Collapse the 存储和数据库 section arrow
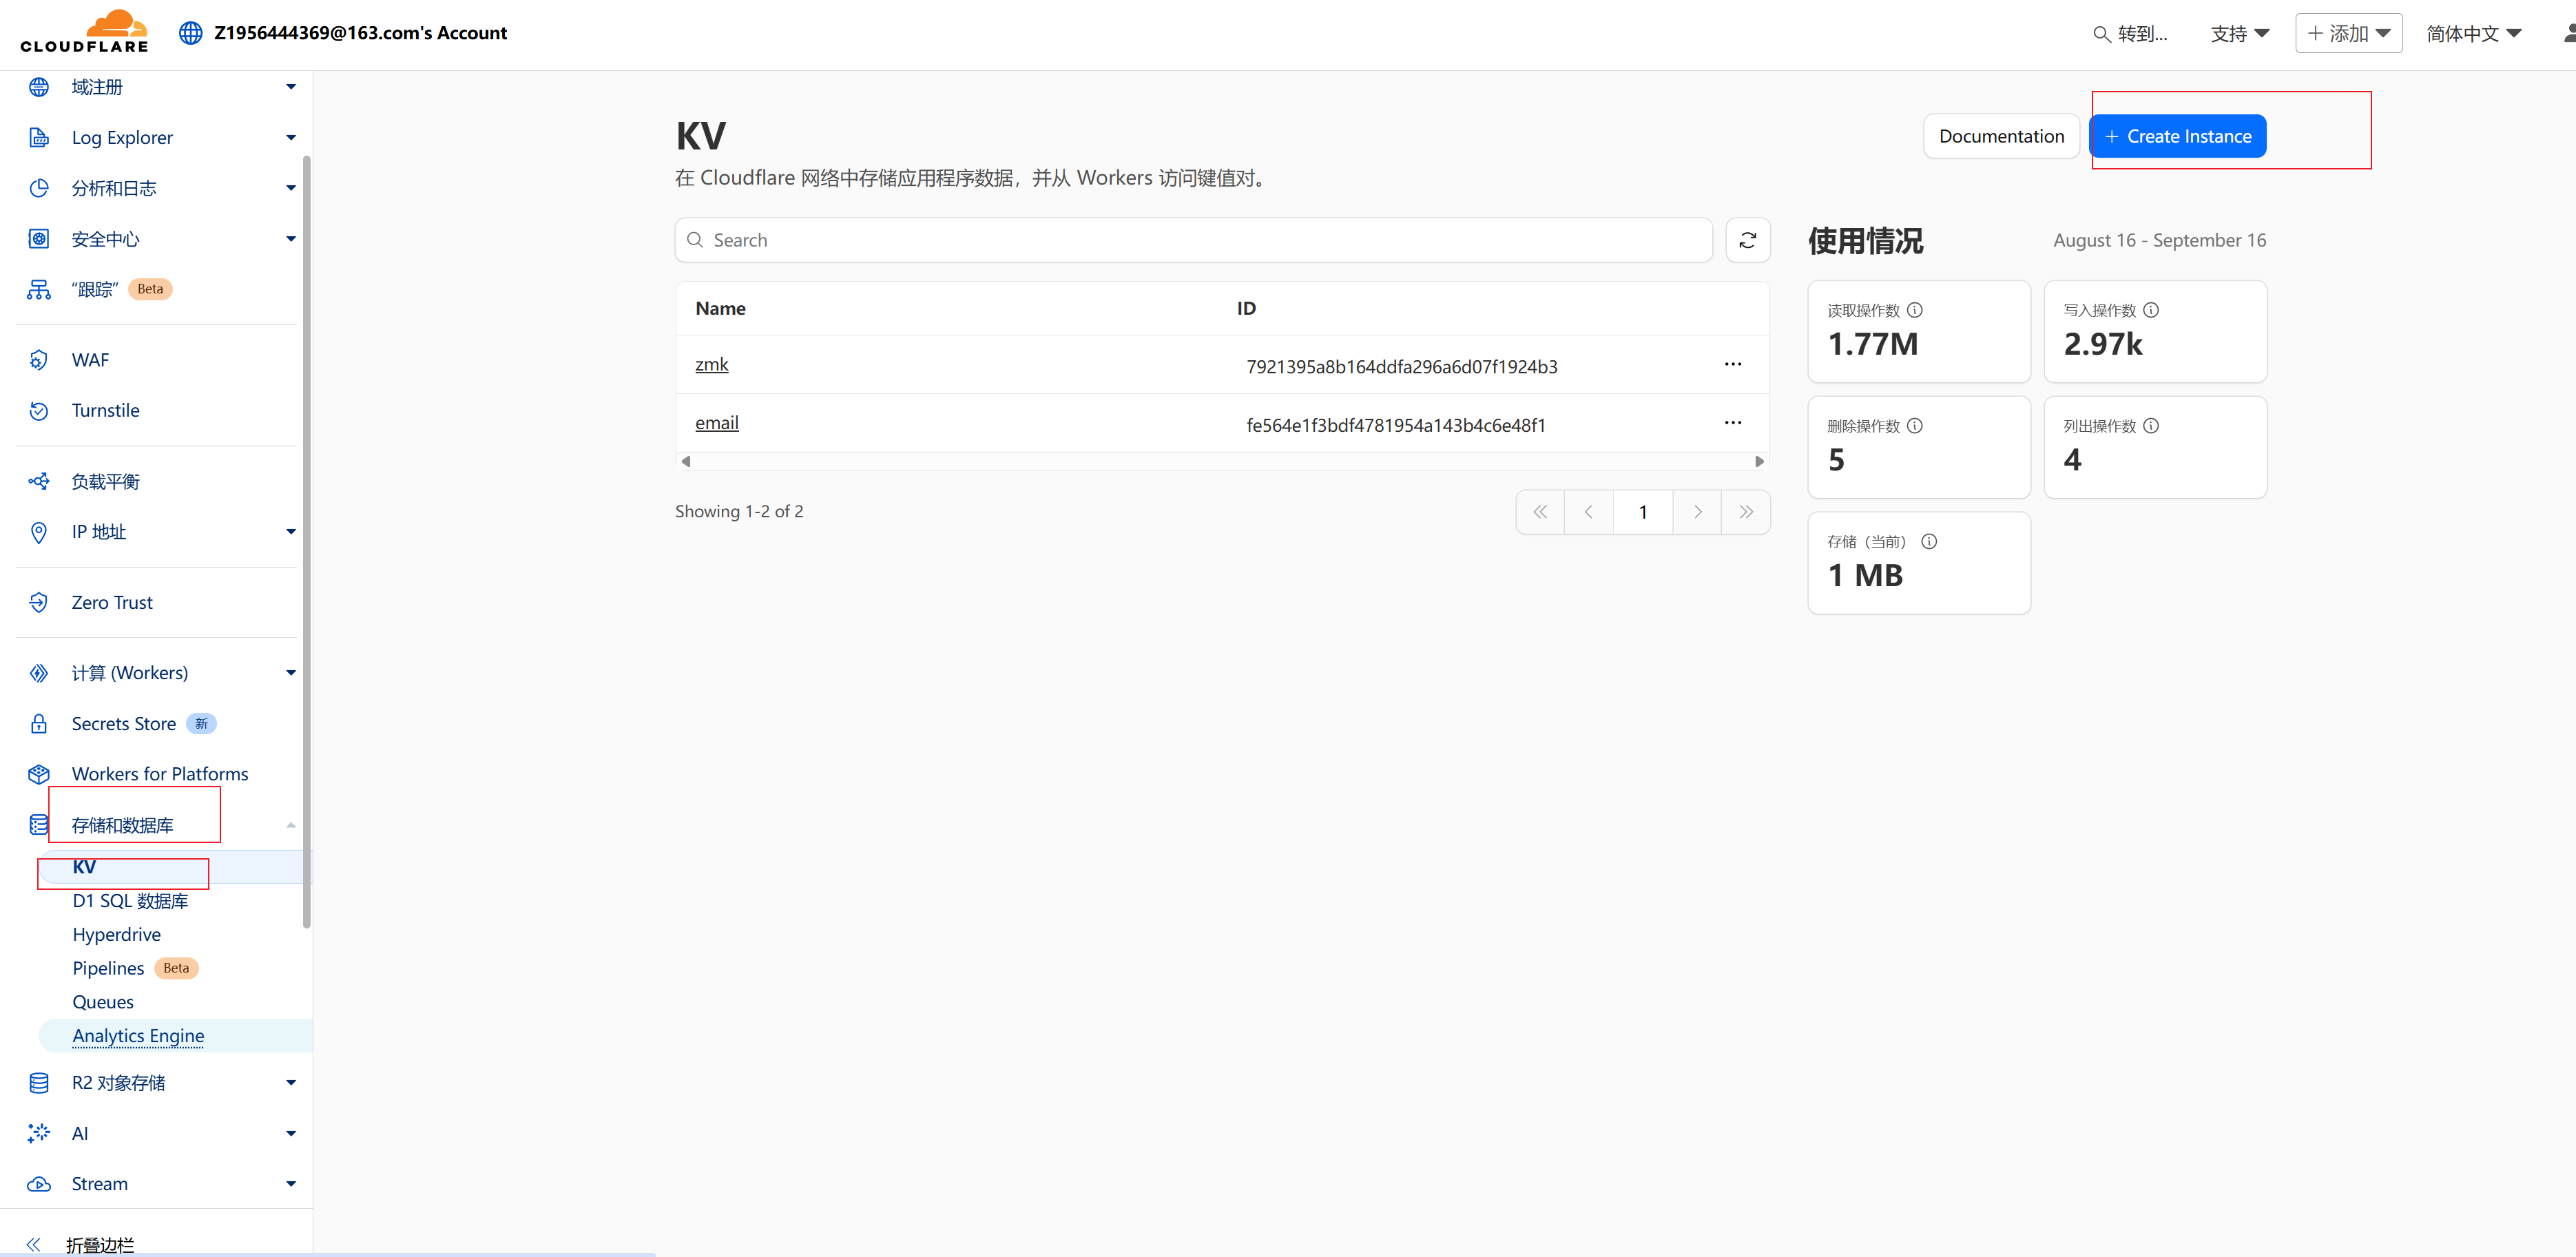 (x=291, y=825)
